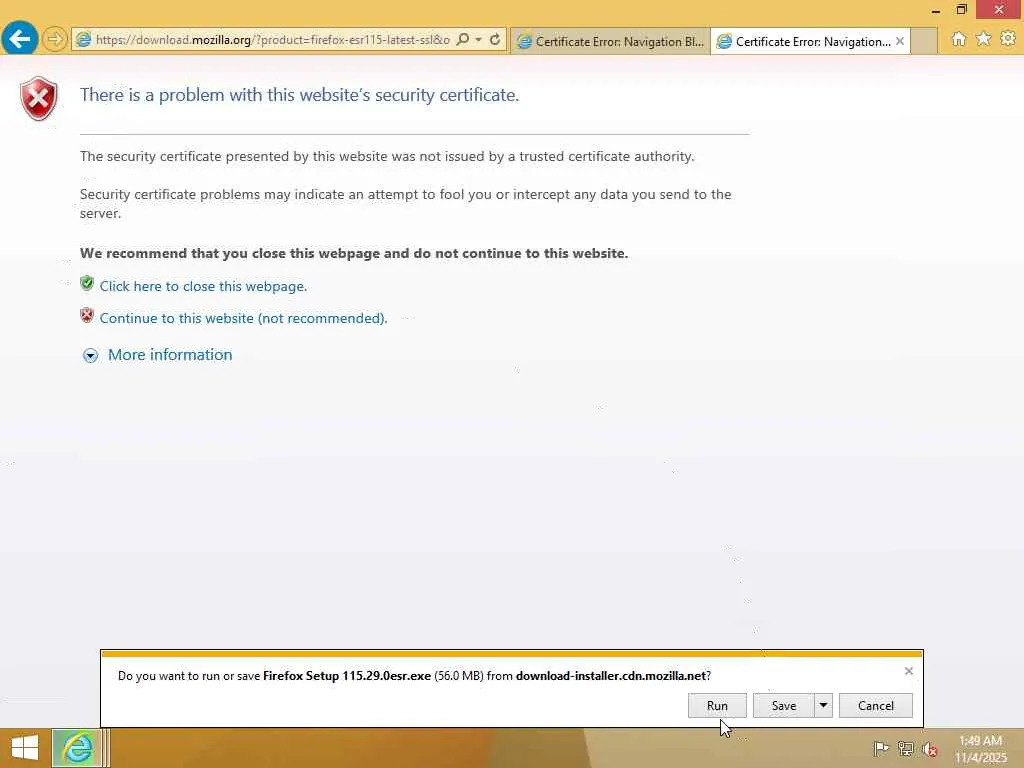Run the Firefox Setup download
1024x768 pixels.
click(717, 705)
